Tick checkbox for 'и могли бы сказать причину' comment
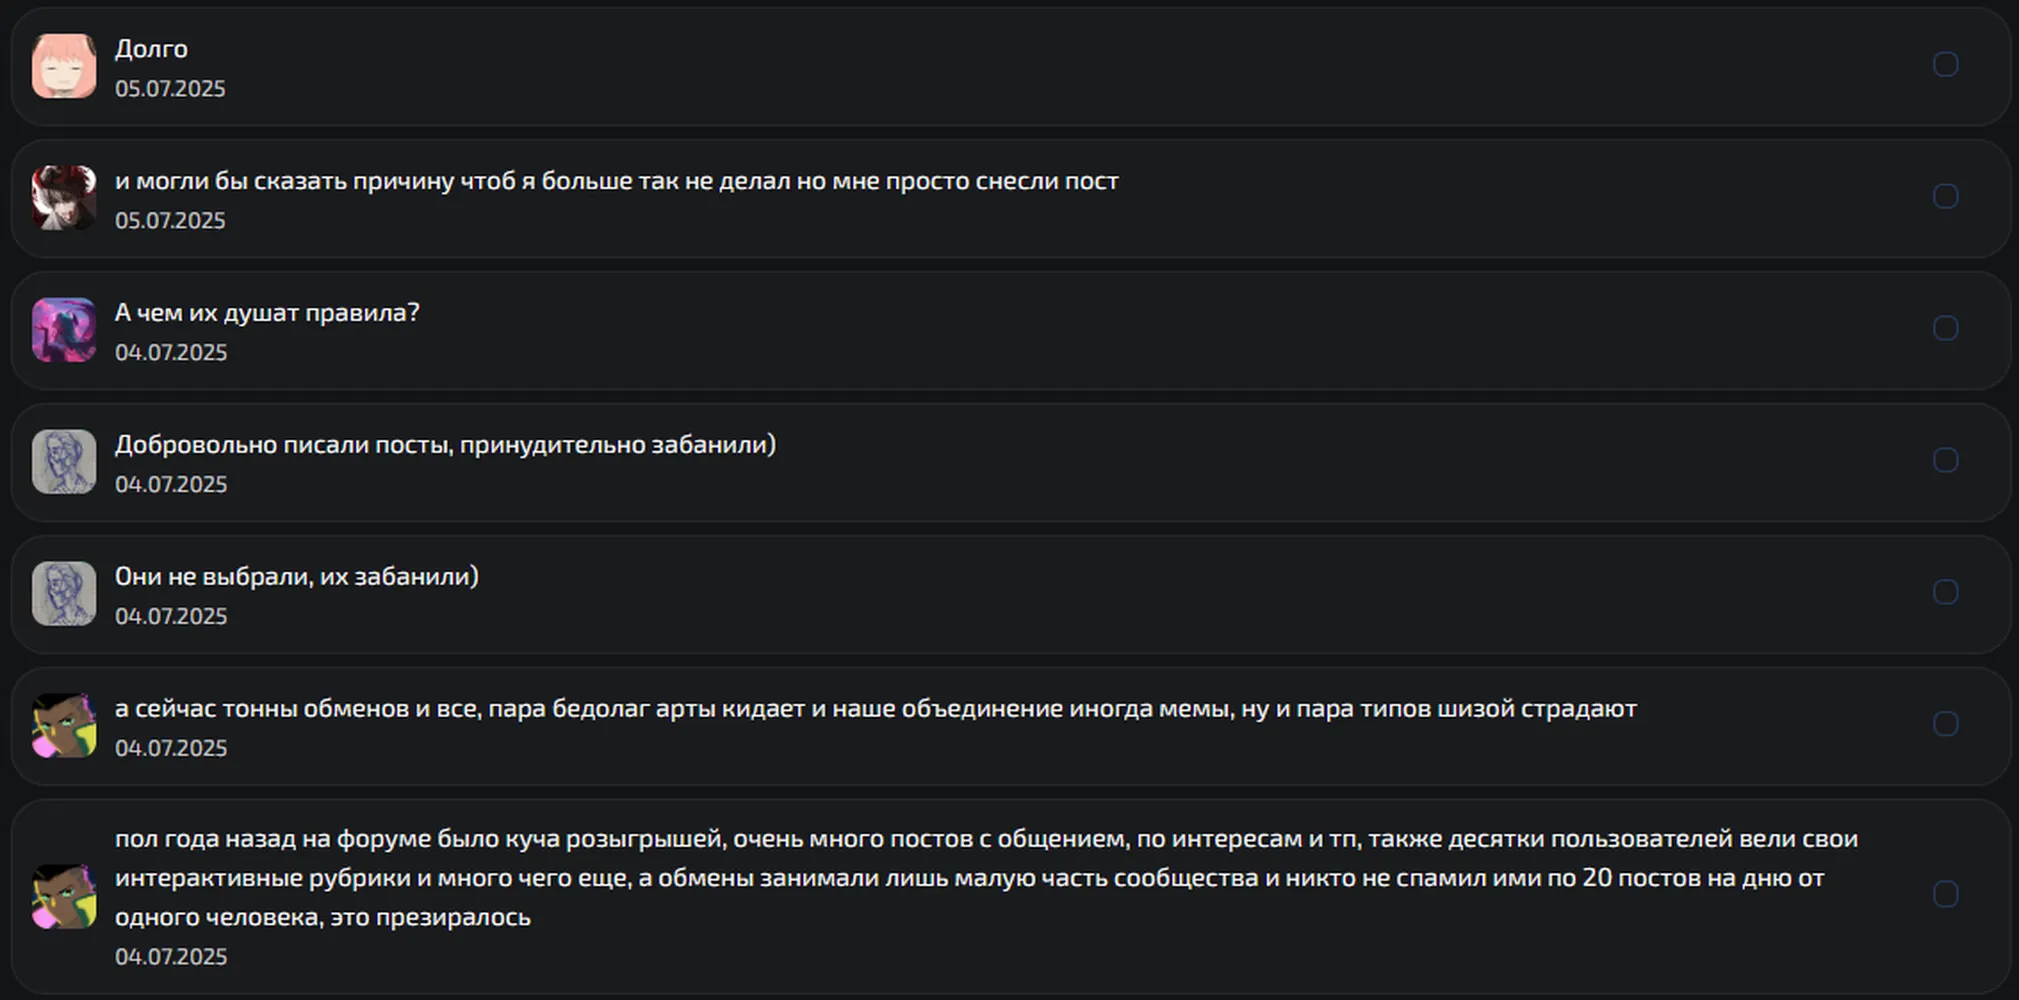2019x1000 pixels. pyautogui.click(x=1945, y=196)
